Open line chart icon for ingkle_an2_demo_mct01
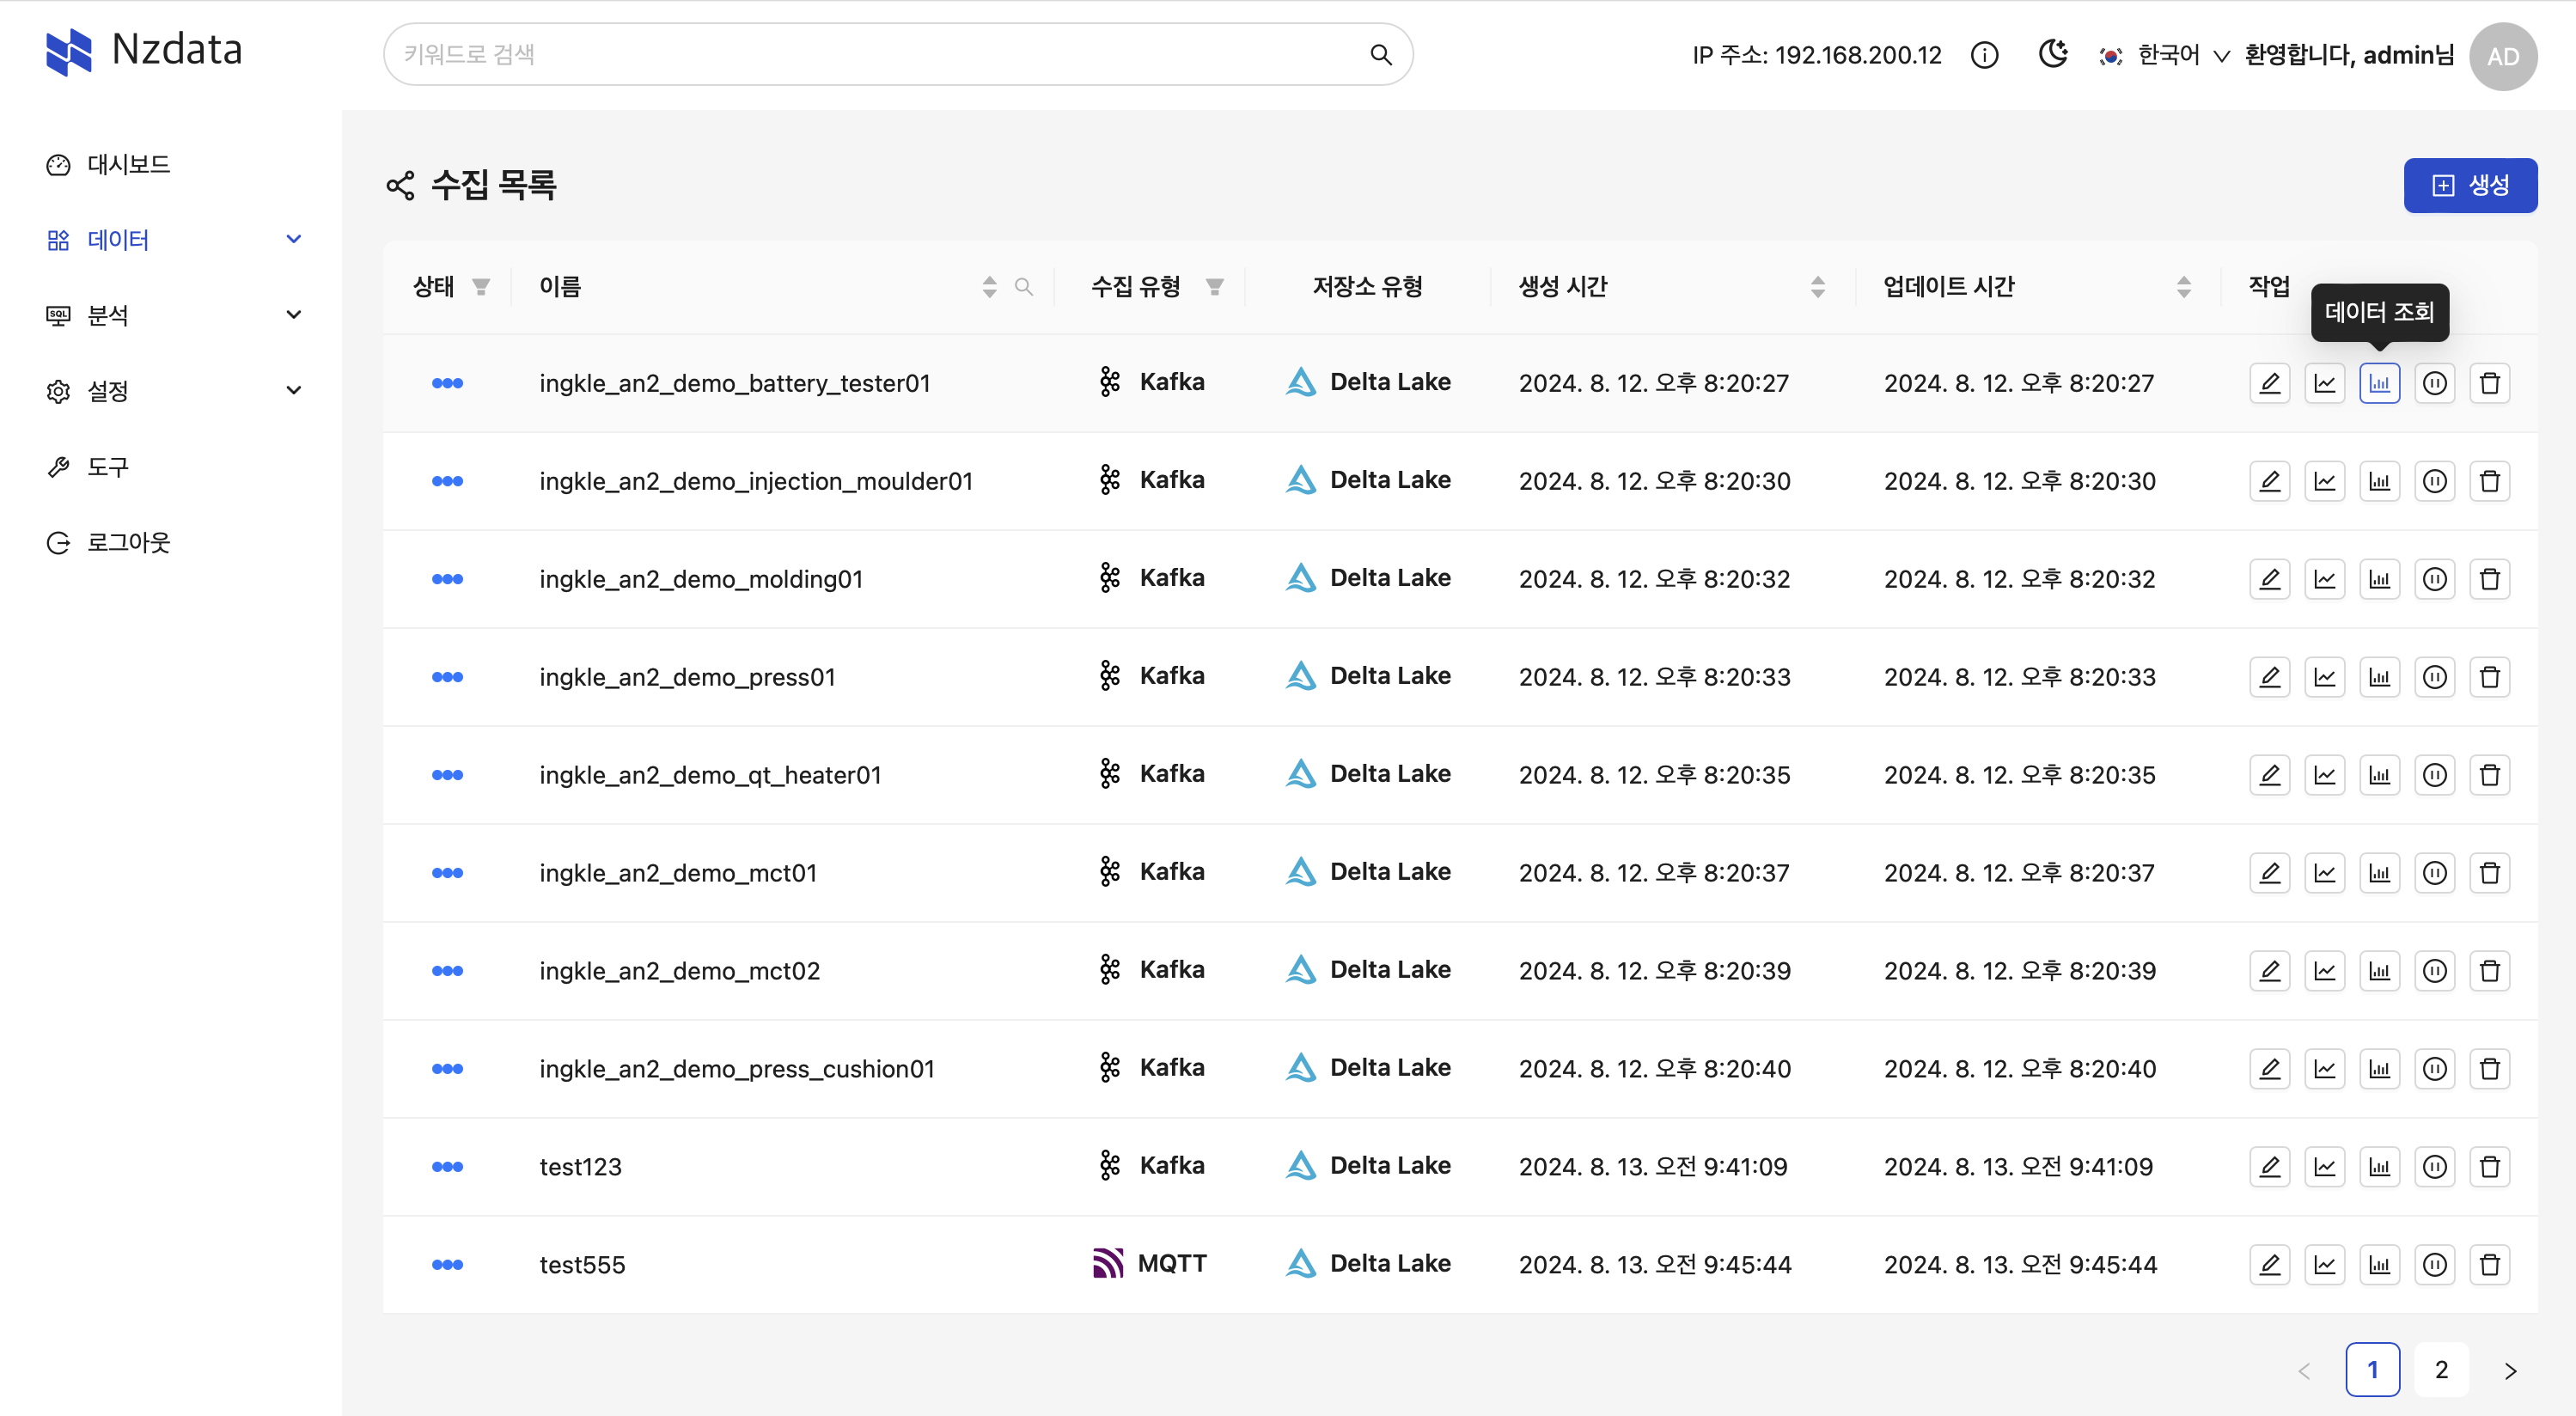 [x=2325, y=873]
